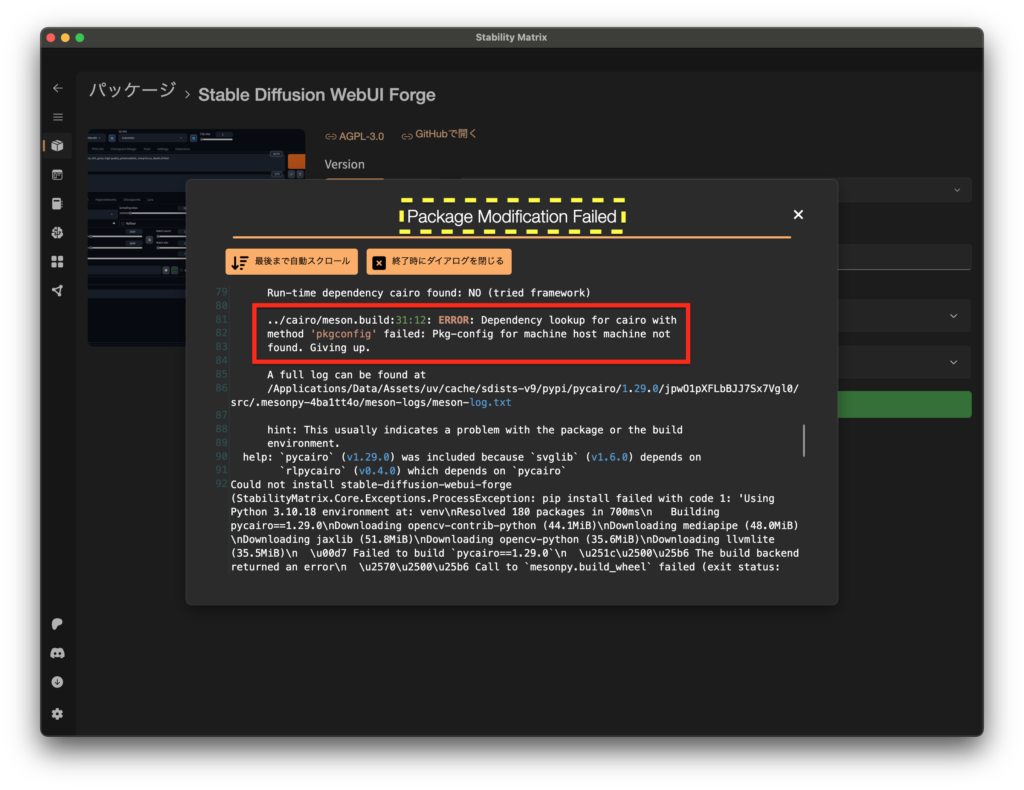The height and width of the screenshot is (790, 1024).
Task: Open the downloads arrow icon in sidebar
Action: (57, 682)
